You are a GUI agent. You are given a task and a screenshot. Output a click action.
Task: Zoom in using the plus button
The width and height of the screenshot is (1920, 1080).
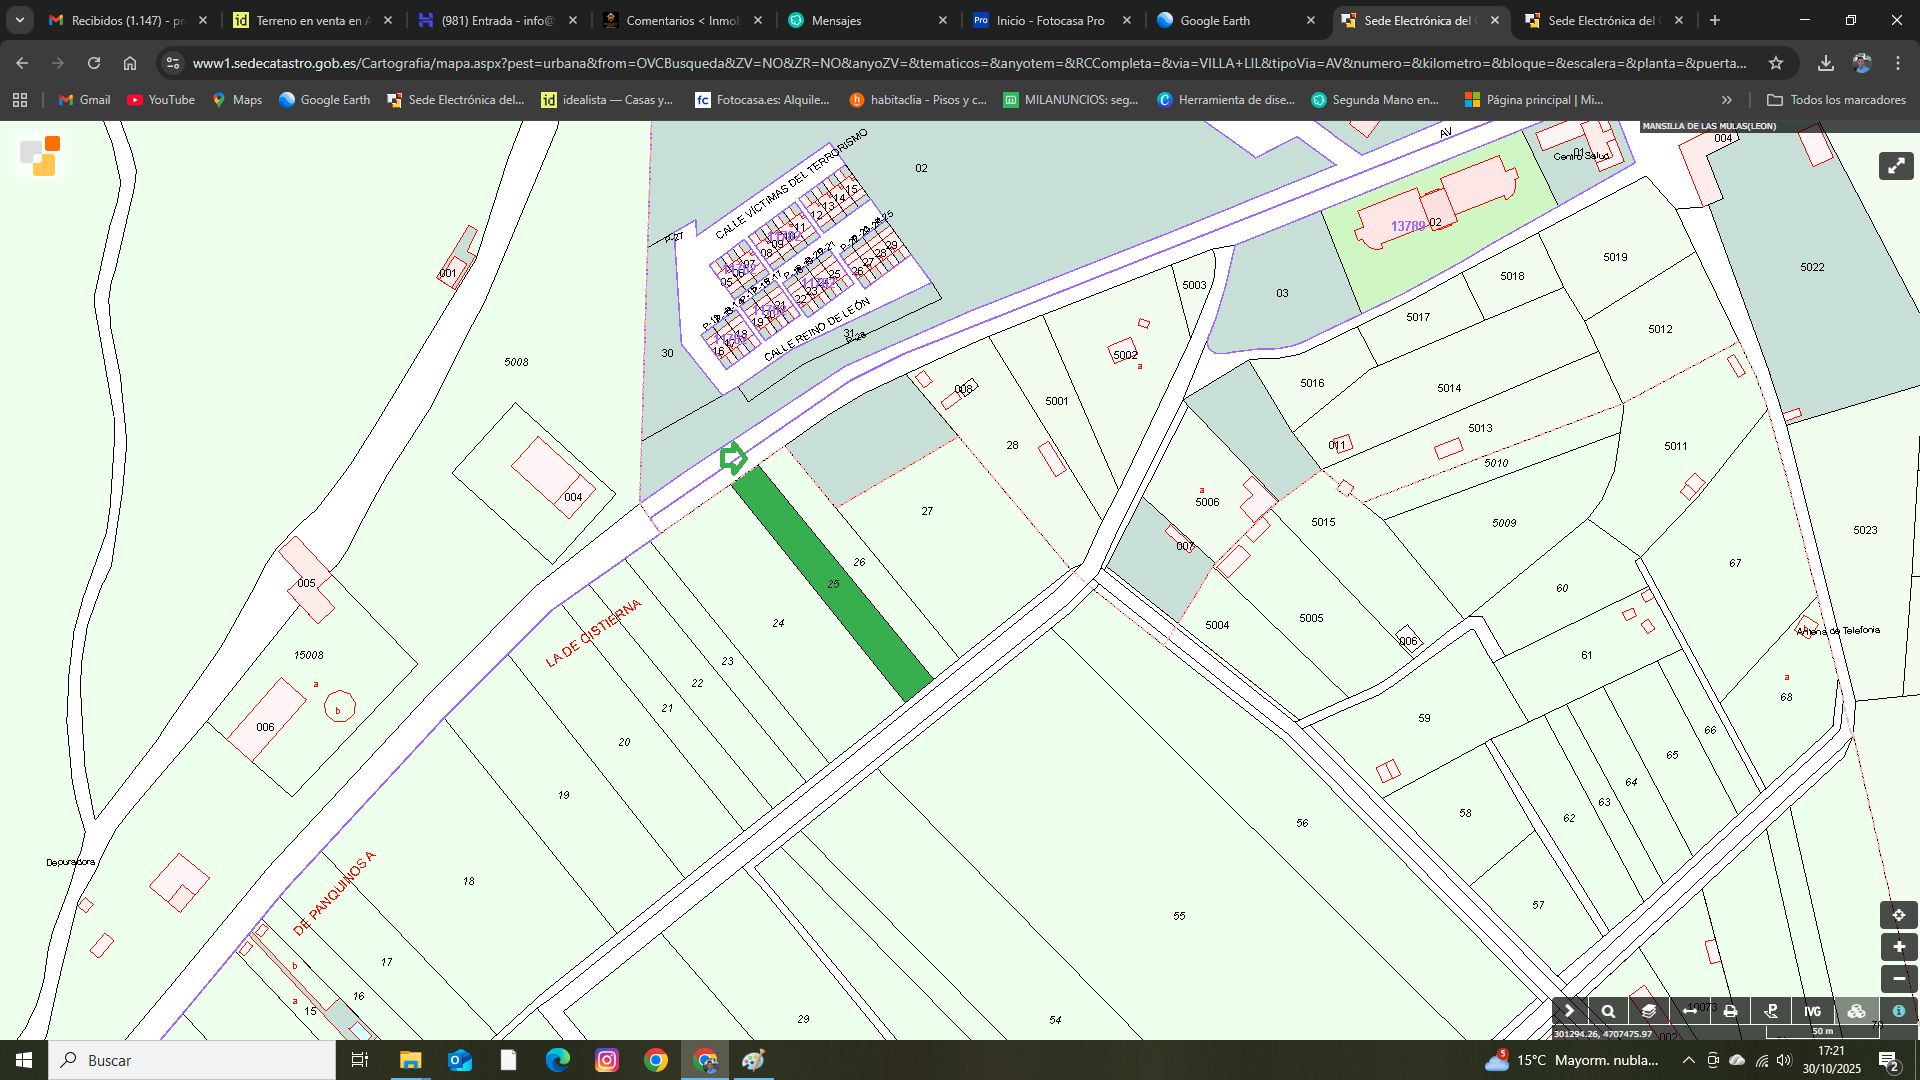1898,947
